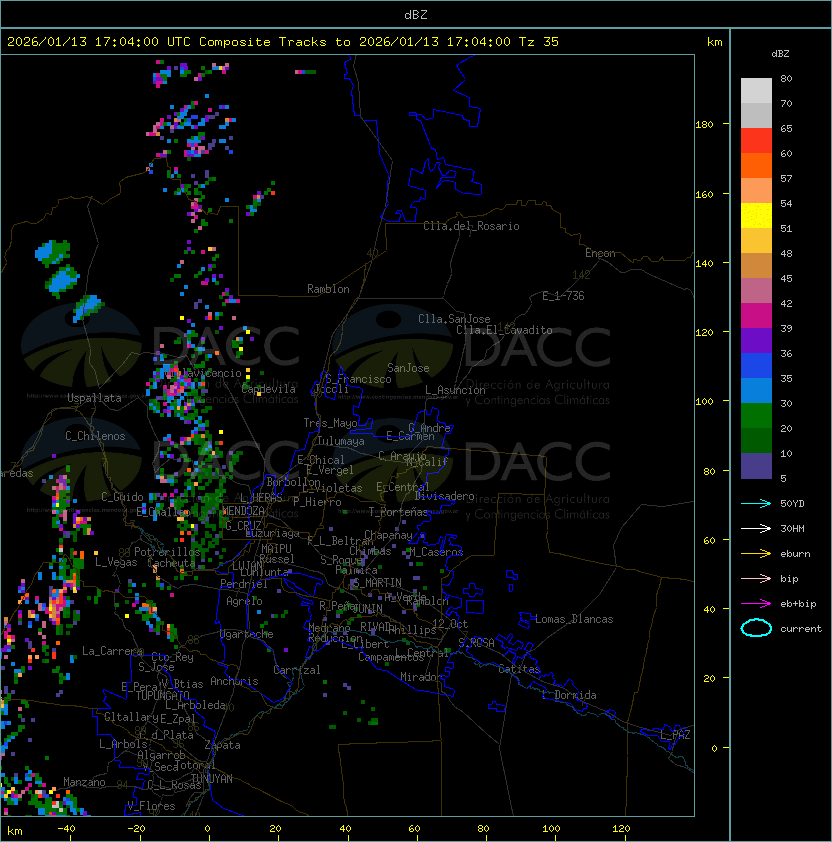Pick the bright yellow 54 dBZ swatch
Image resolution: width=832 pixels, height=842 pixels.
756,216
